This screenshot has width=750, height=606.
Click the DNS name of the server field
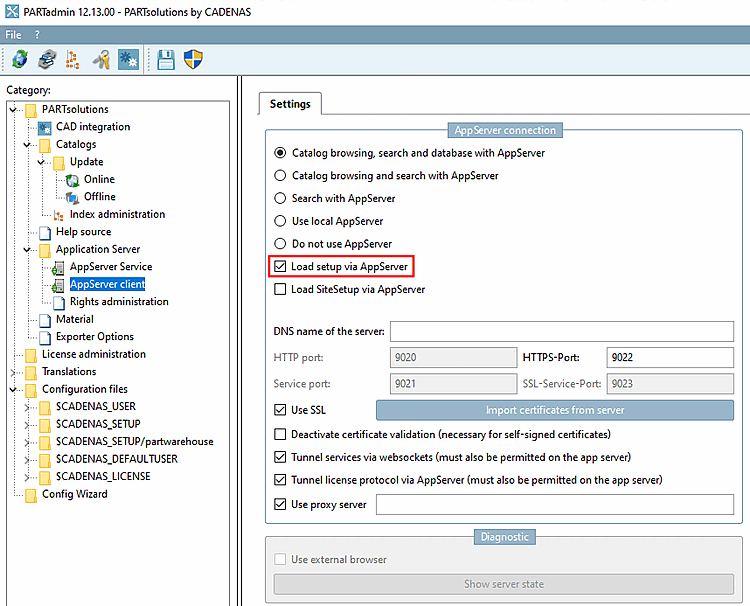[x=562, y=331]
